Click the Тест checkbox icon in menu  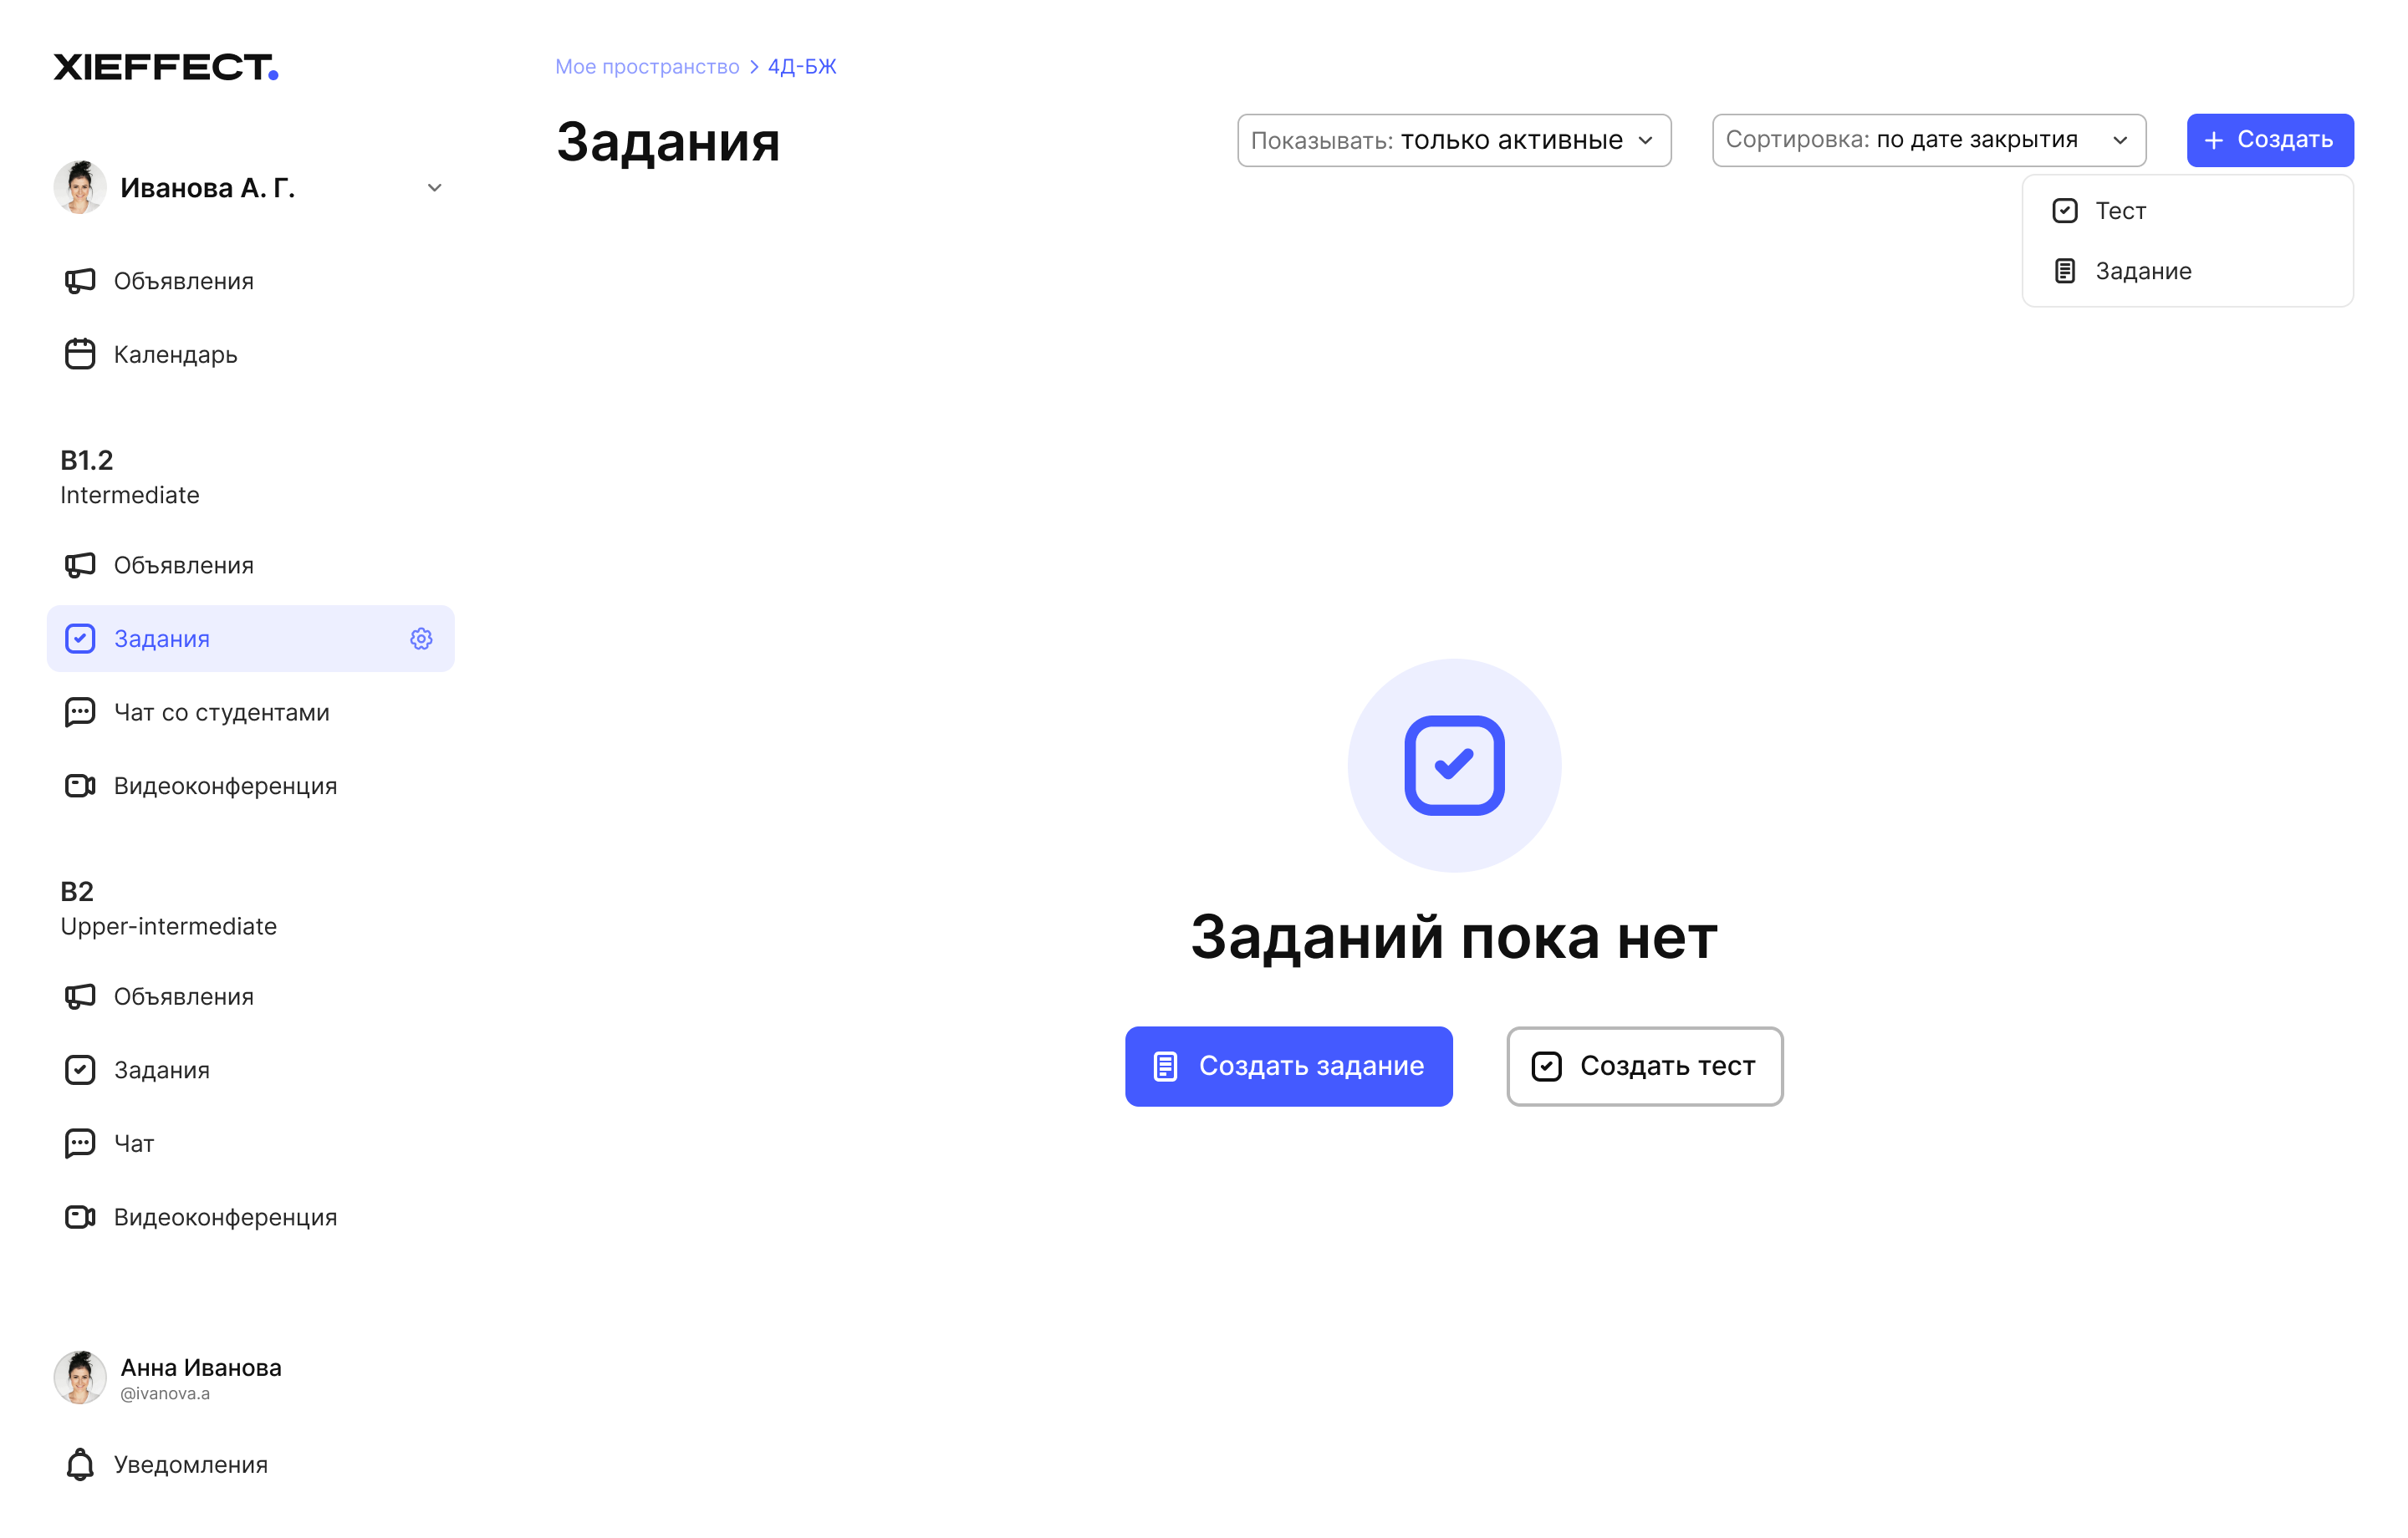pos(2065,210)
